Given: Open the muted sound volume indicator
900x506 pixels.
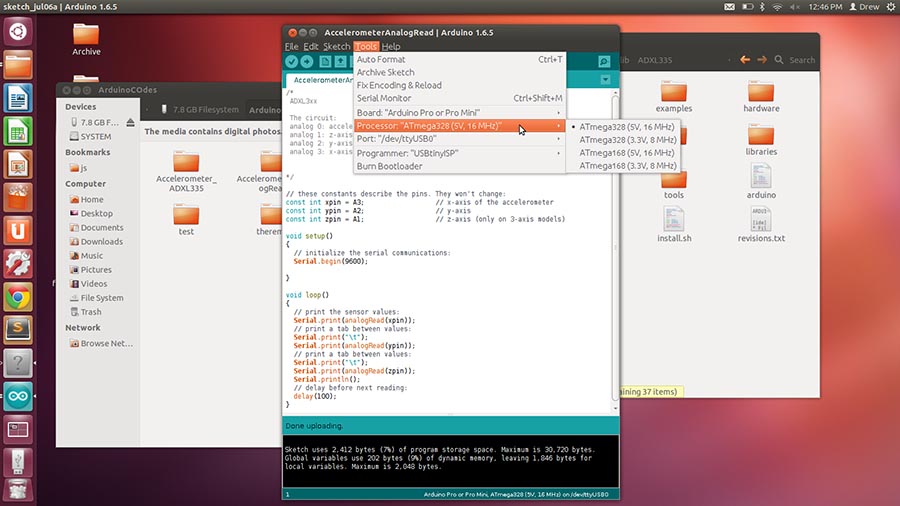Looking at the screenshot, I should tap(794, 7).
